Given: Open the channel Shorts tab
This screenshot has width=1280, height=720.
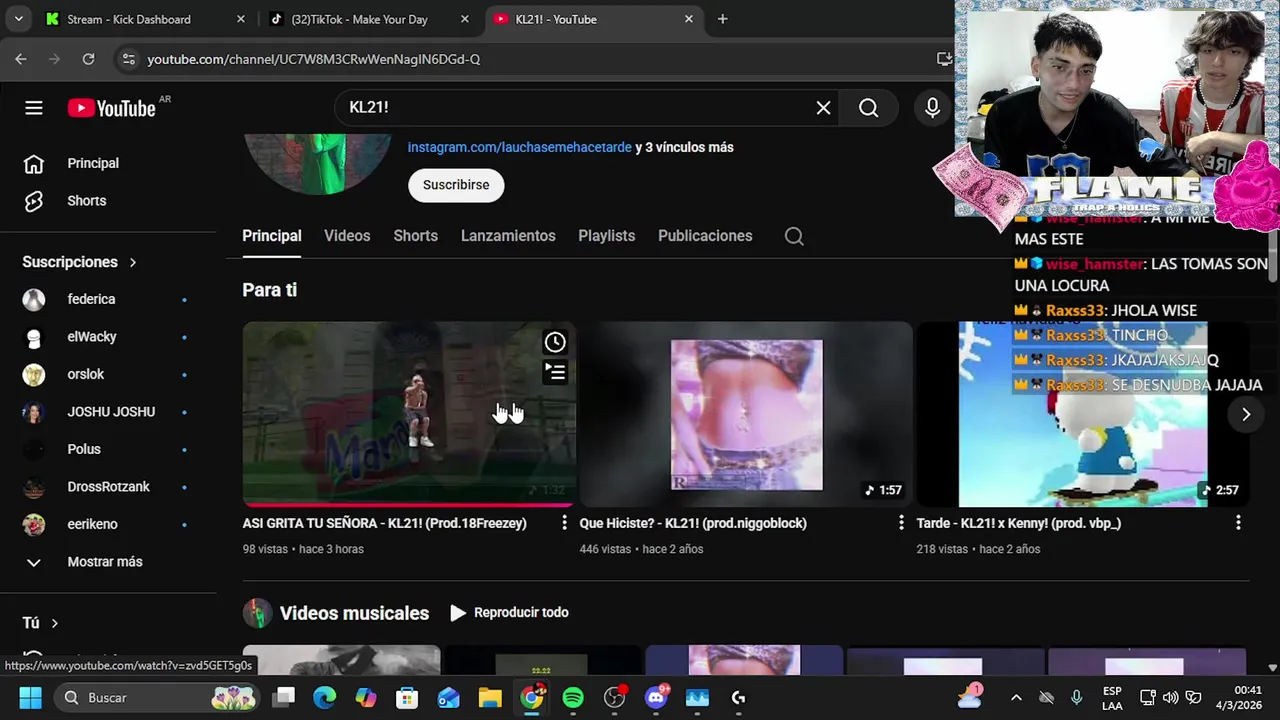Looking at the screenshot, I should tap(415, 236).
